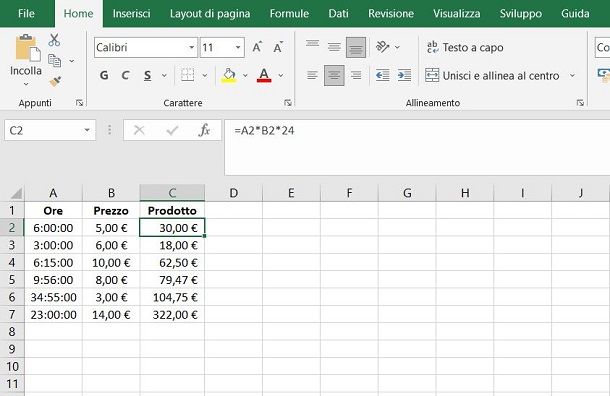610x396 pixels.
Task: Toggle bold G formatting
Action: click(x=104, y=75)
